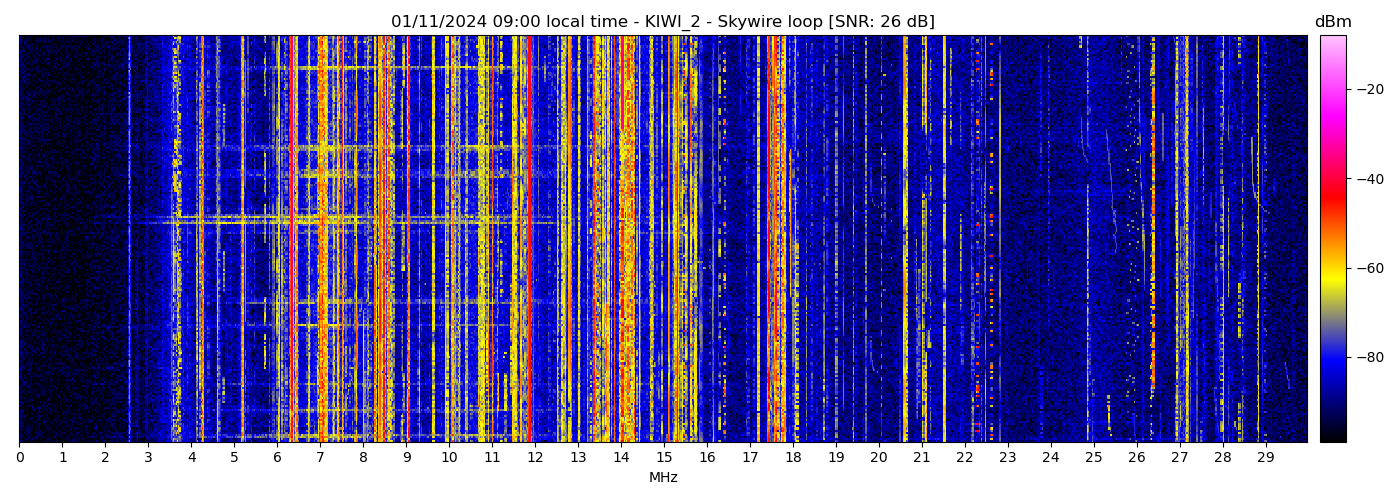Click the plot title mentioning KIWI_2 Skywire loop
Screen dimensions: 1400x500
[x=662, y=22]
